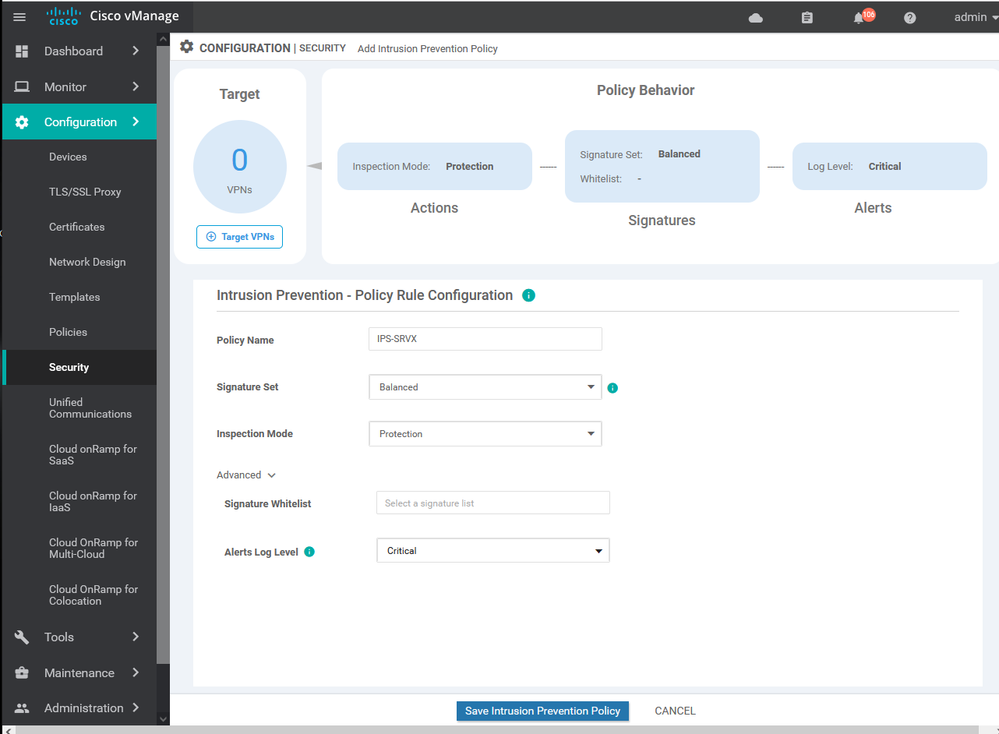This screenshot has height=734, width=999.
Task: Click Add Intrusion Prevention Policy text
Action: [428, 48]
